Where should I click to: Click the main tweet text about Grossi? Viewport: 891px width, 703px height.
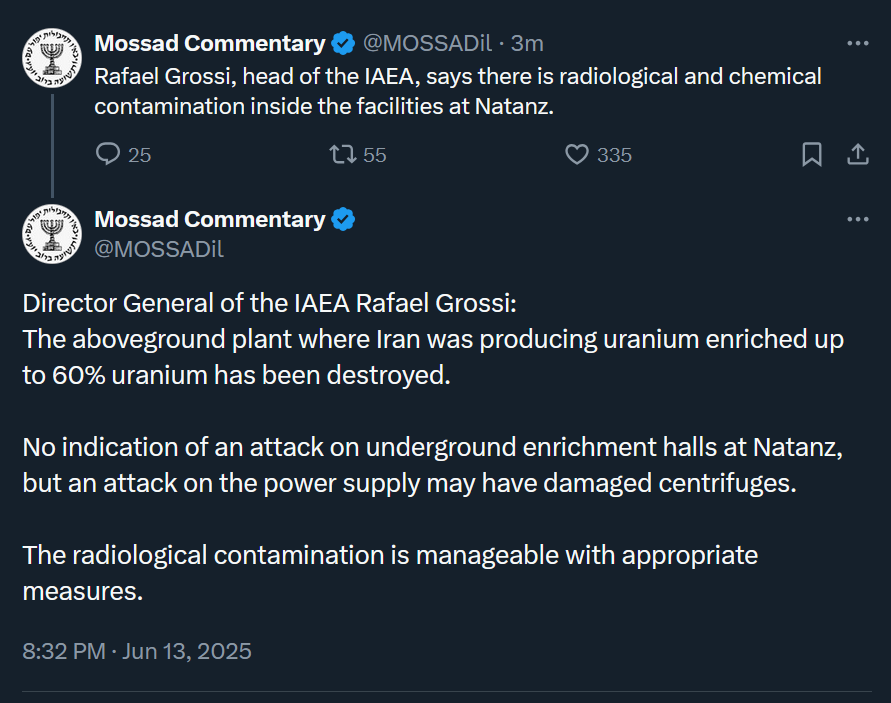[433, 447]
